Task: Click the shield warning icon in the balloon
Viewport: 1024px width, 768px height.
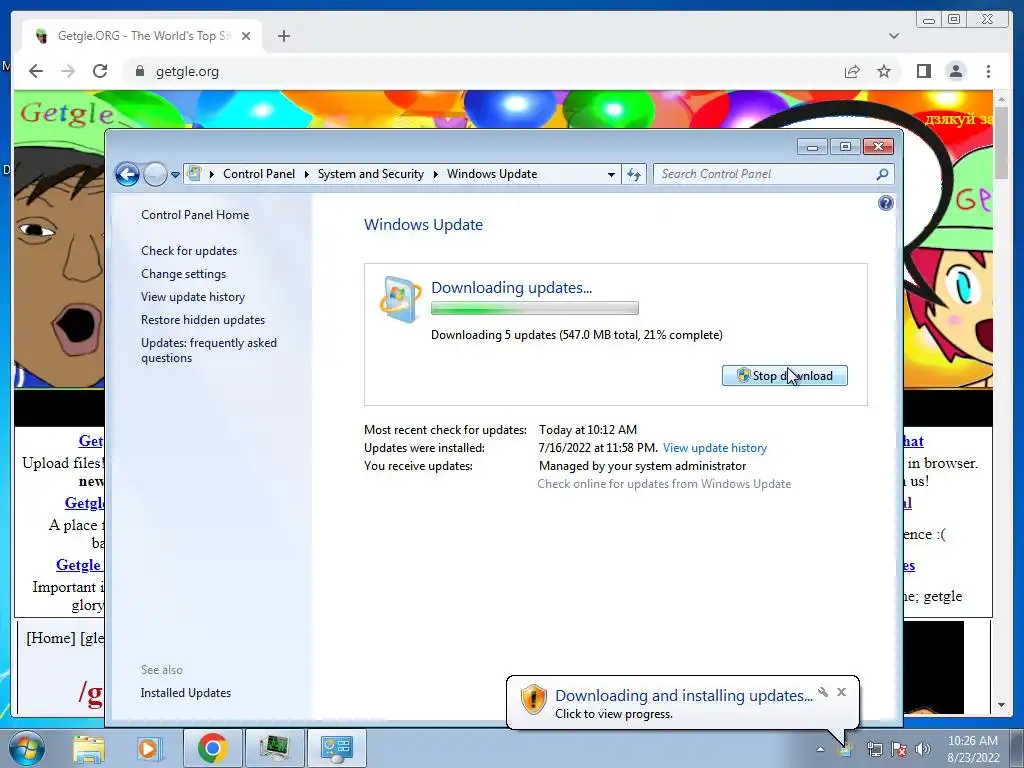Action: click(533, 699)
